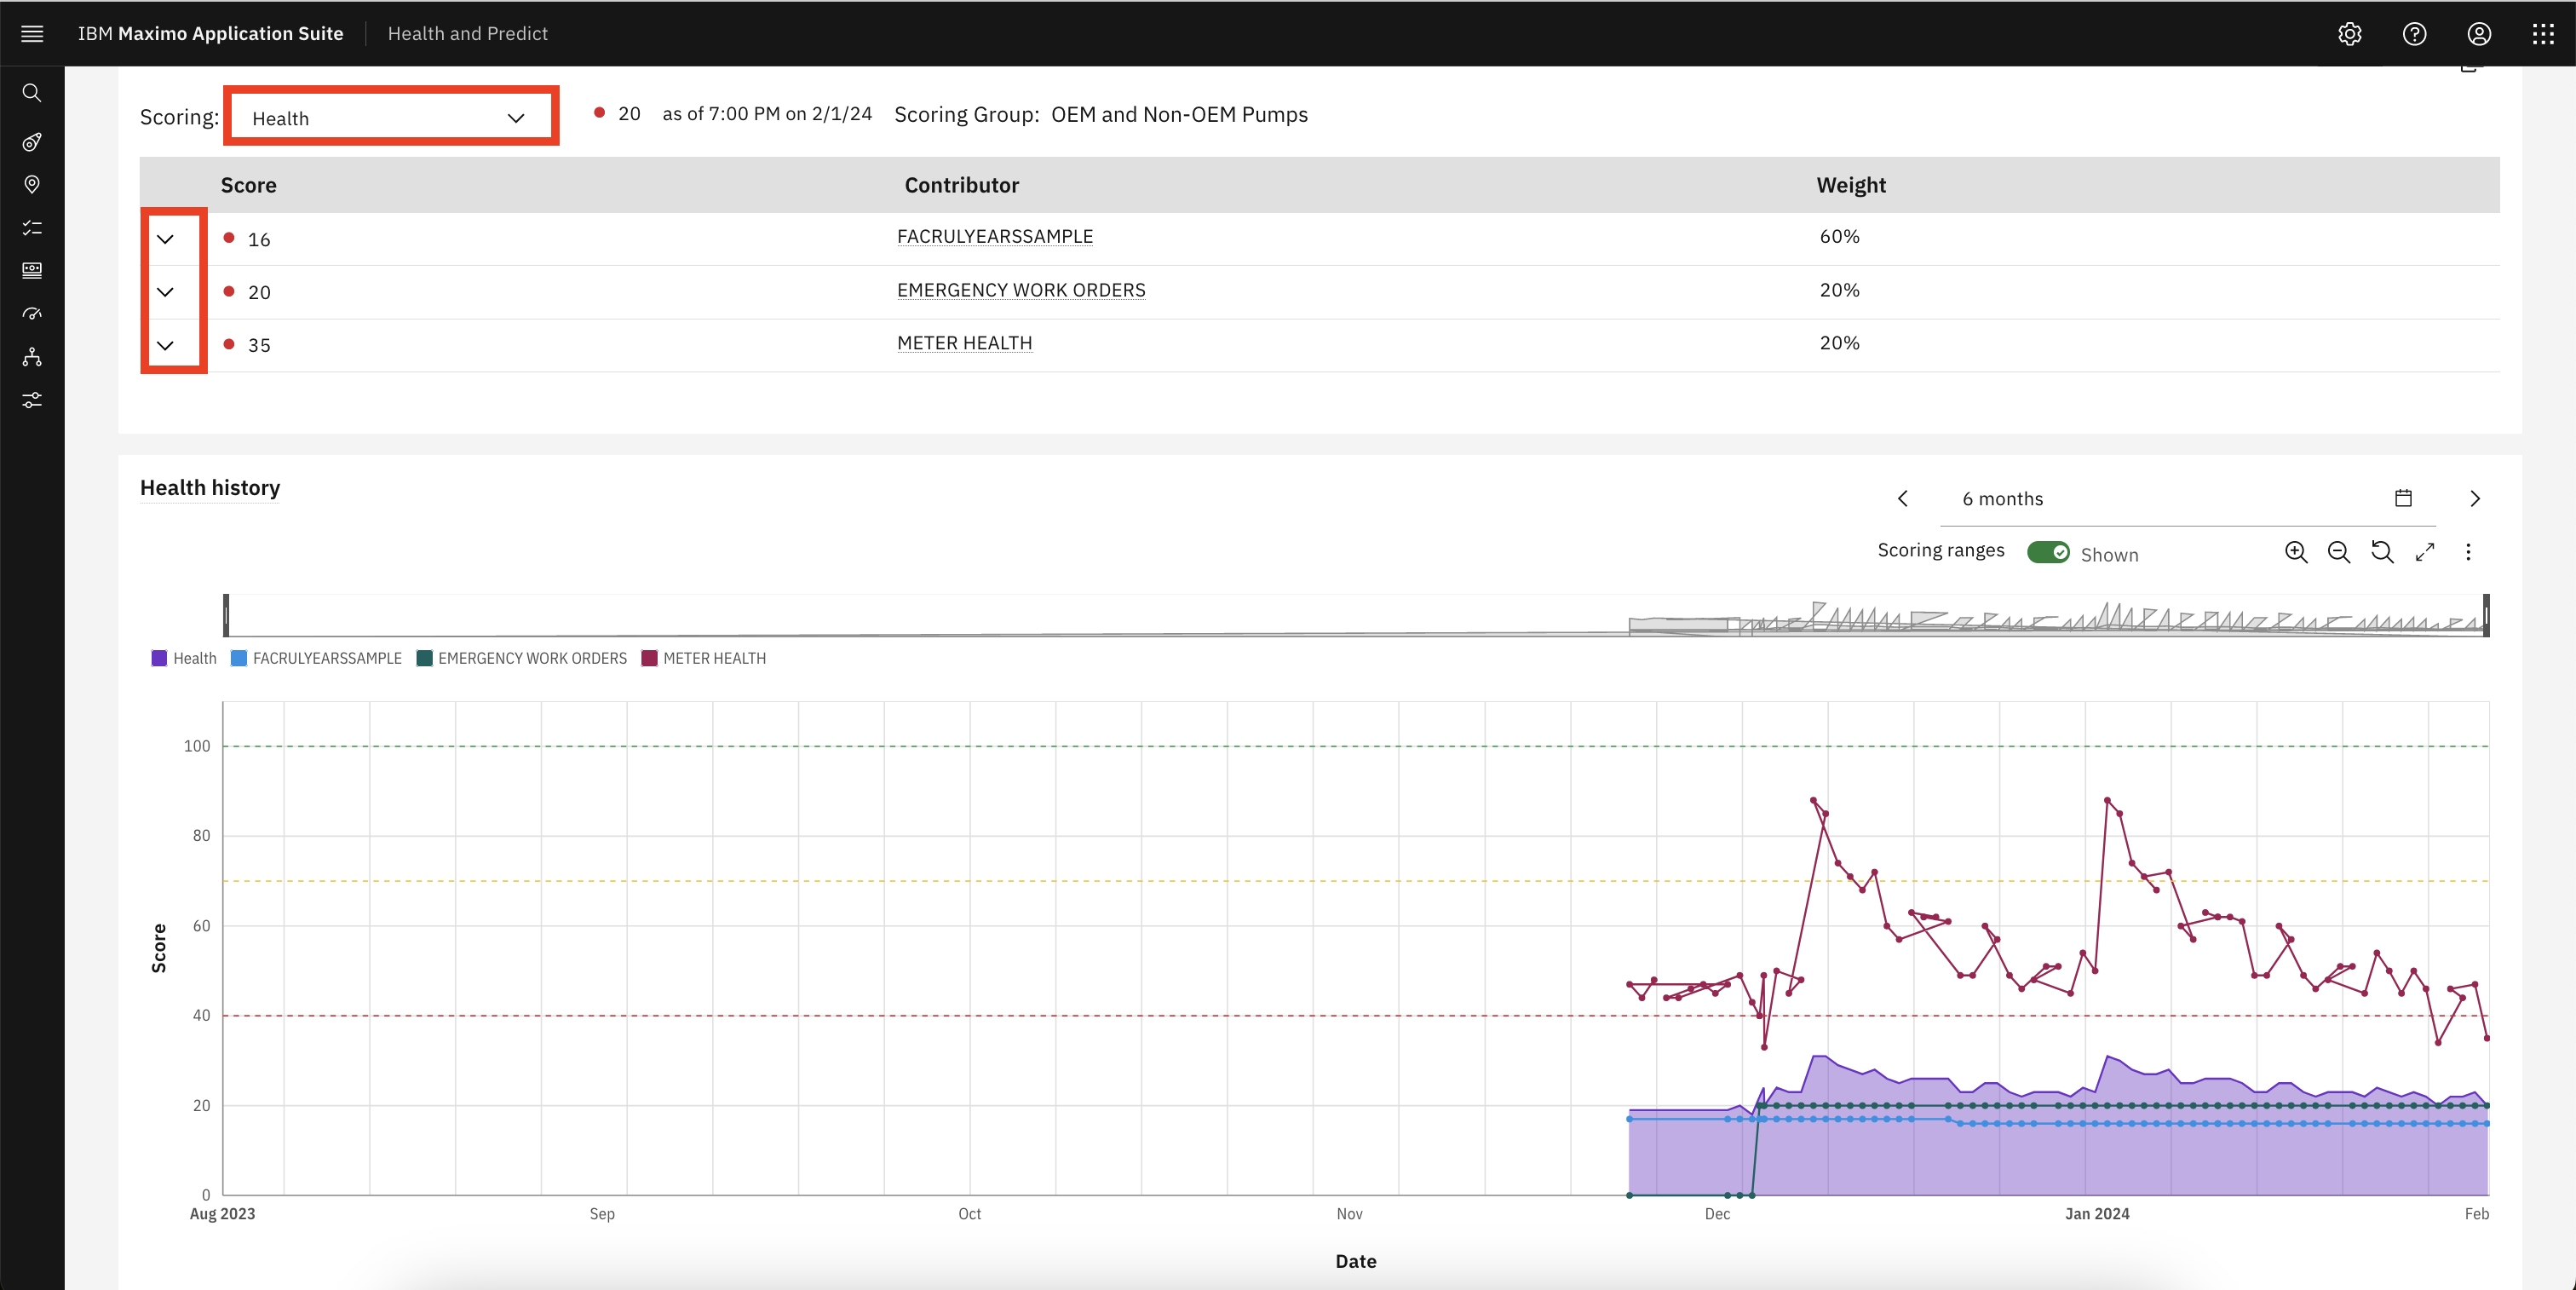Click the OEM and Non-OEM Pumps scoring group
2576x1290 pixels.
pos(1179,115)
